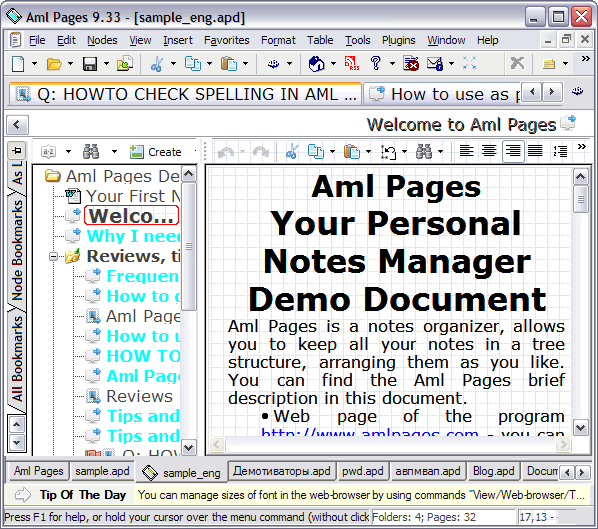Image resolution: width=598 pixels, height=529 pixels.
Task: Click the New document icon
Action: pyautogui.click(x=18, y=64)
